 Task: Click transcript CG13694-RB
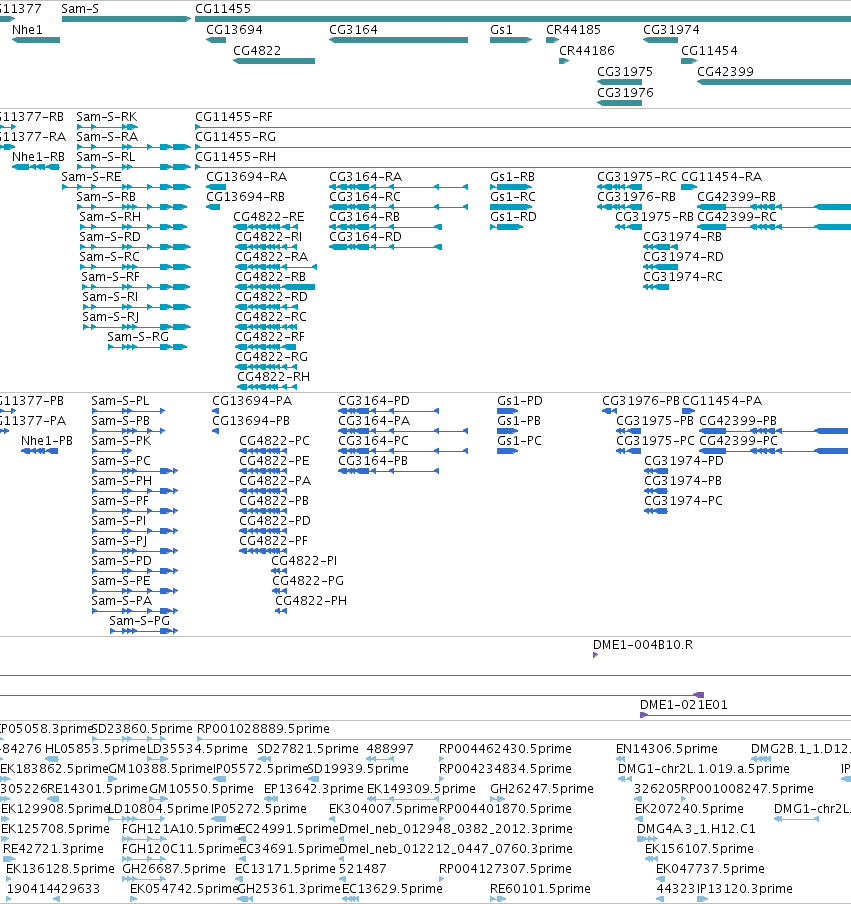[x=245, y=197]
